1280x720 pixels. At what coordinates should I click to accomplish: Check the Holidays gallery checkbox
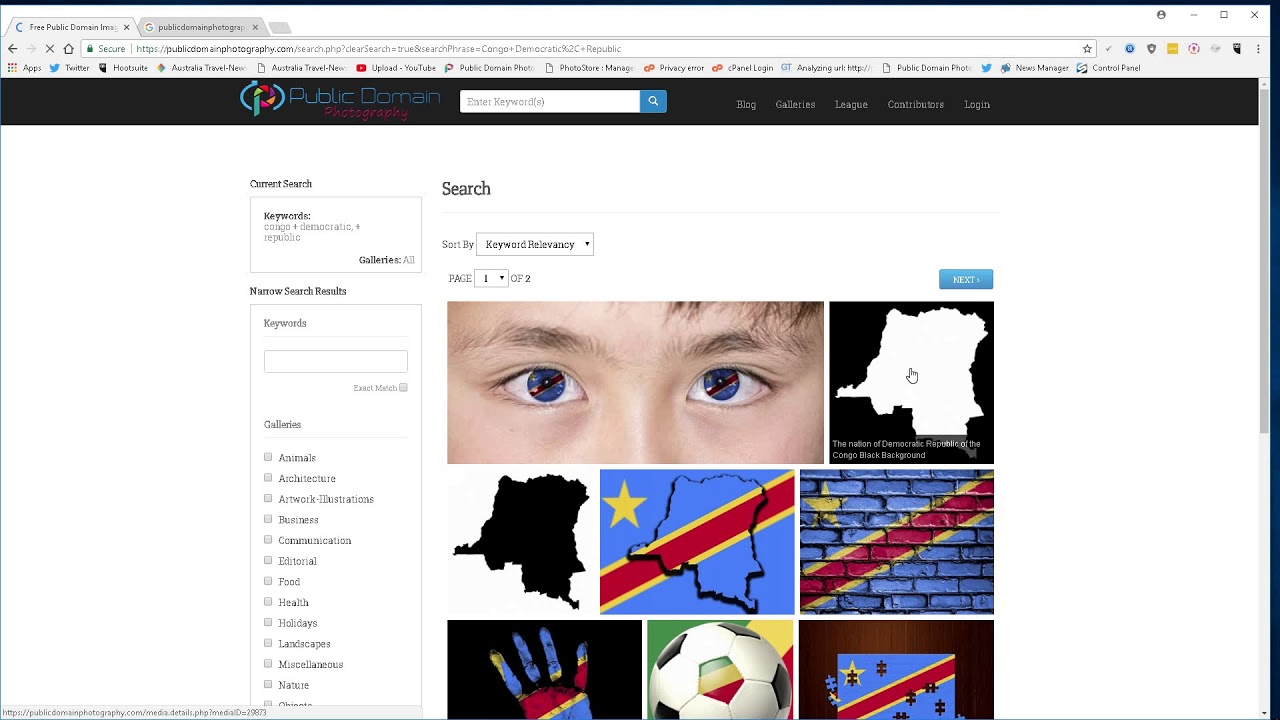268,622
